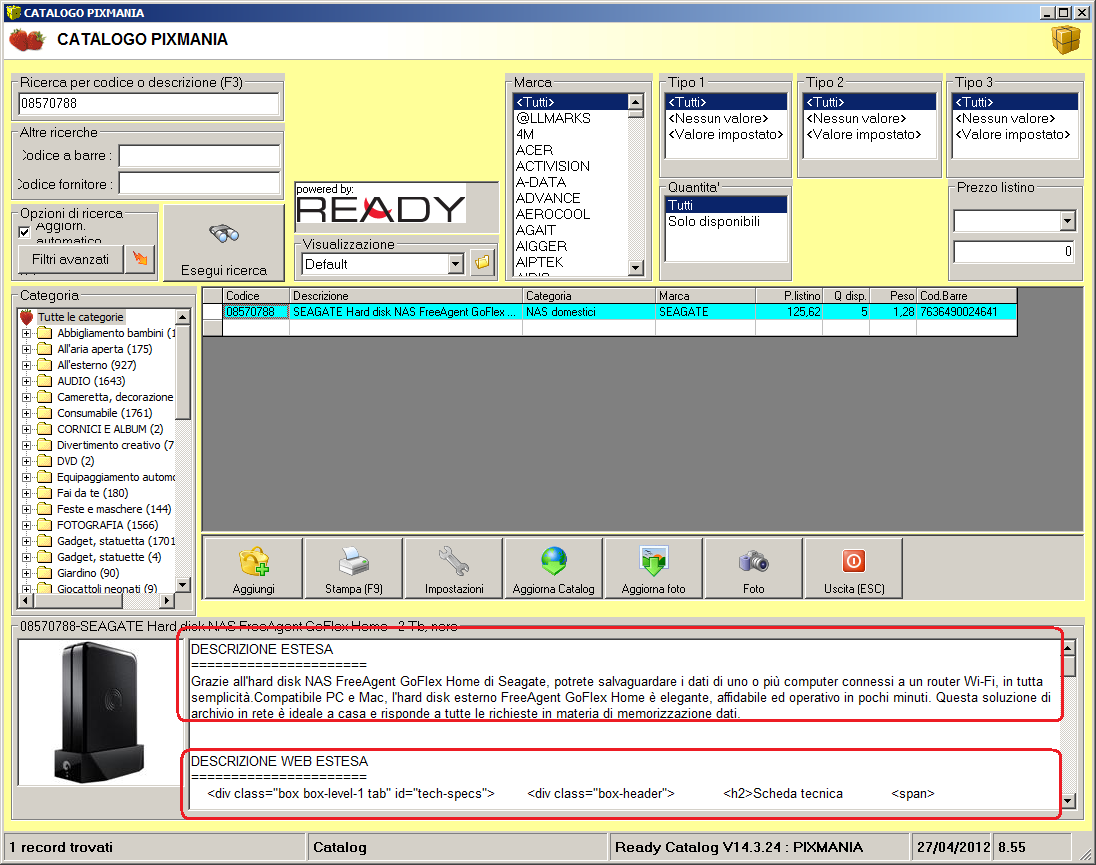
Task: Expand Feste e maschere (144) category
Action: [x=27, y=509]
